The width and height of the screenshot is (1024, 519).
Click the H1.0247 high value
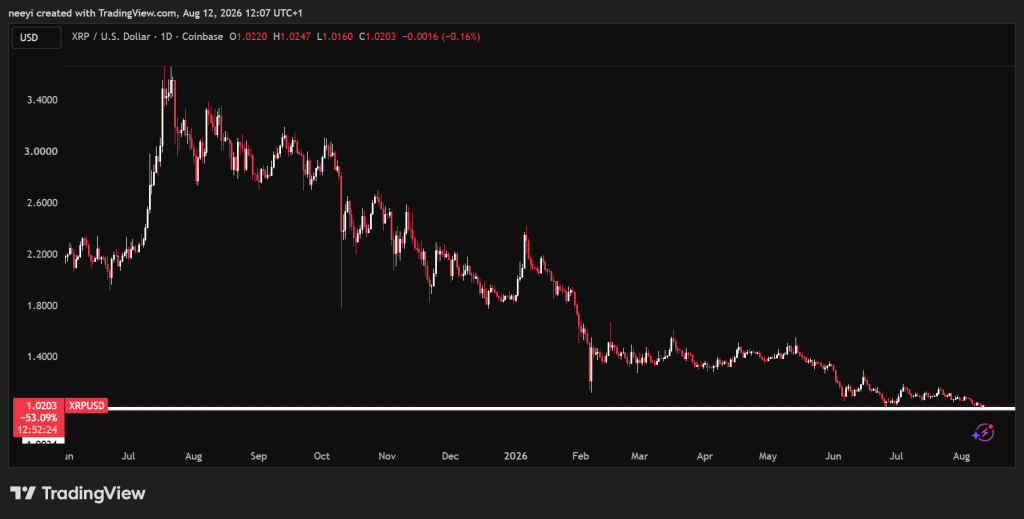pos(292,37)
